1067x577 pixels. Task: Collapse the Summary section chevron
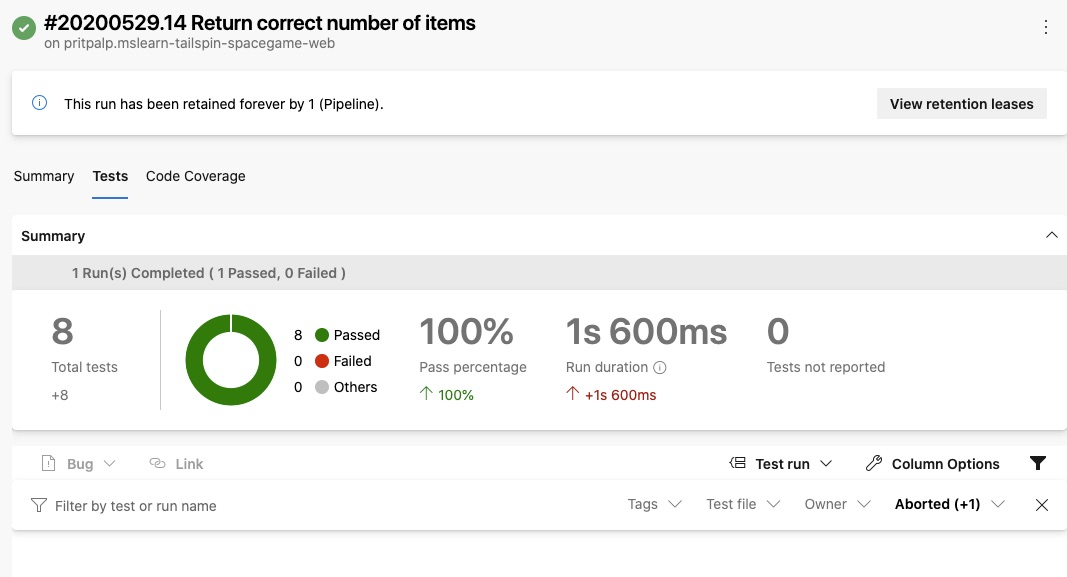tap(1051, 235)
